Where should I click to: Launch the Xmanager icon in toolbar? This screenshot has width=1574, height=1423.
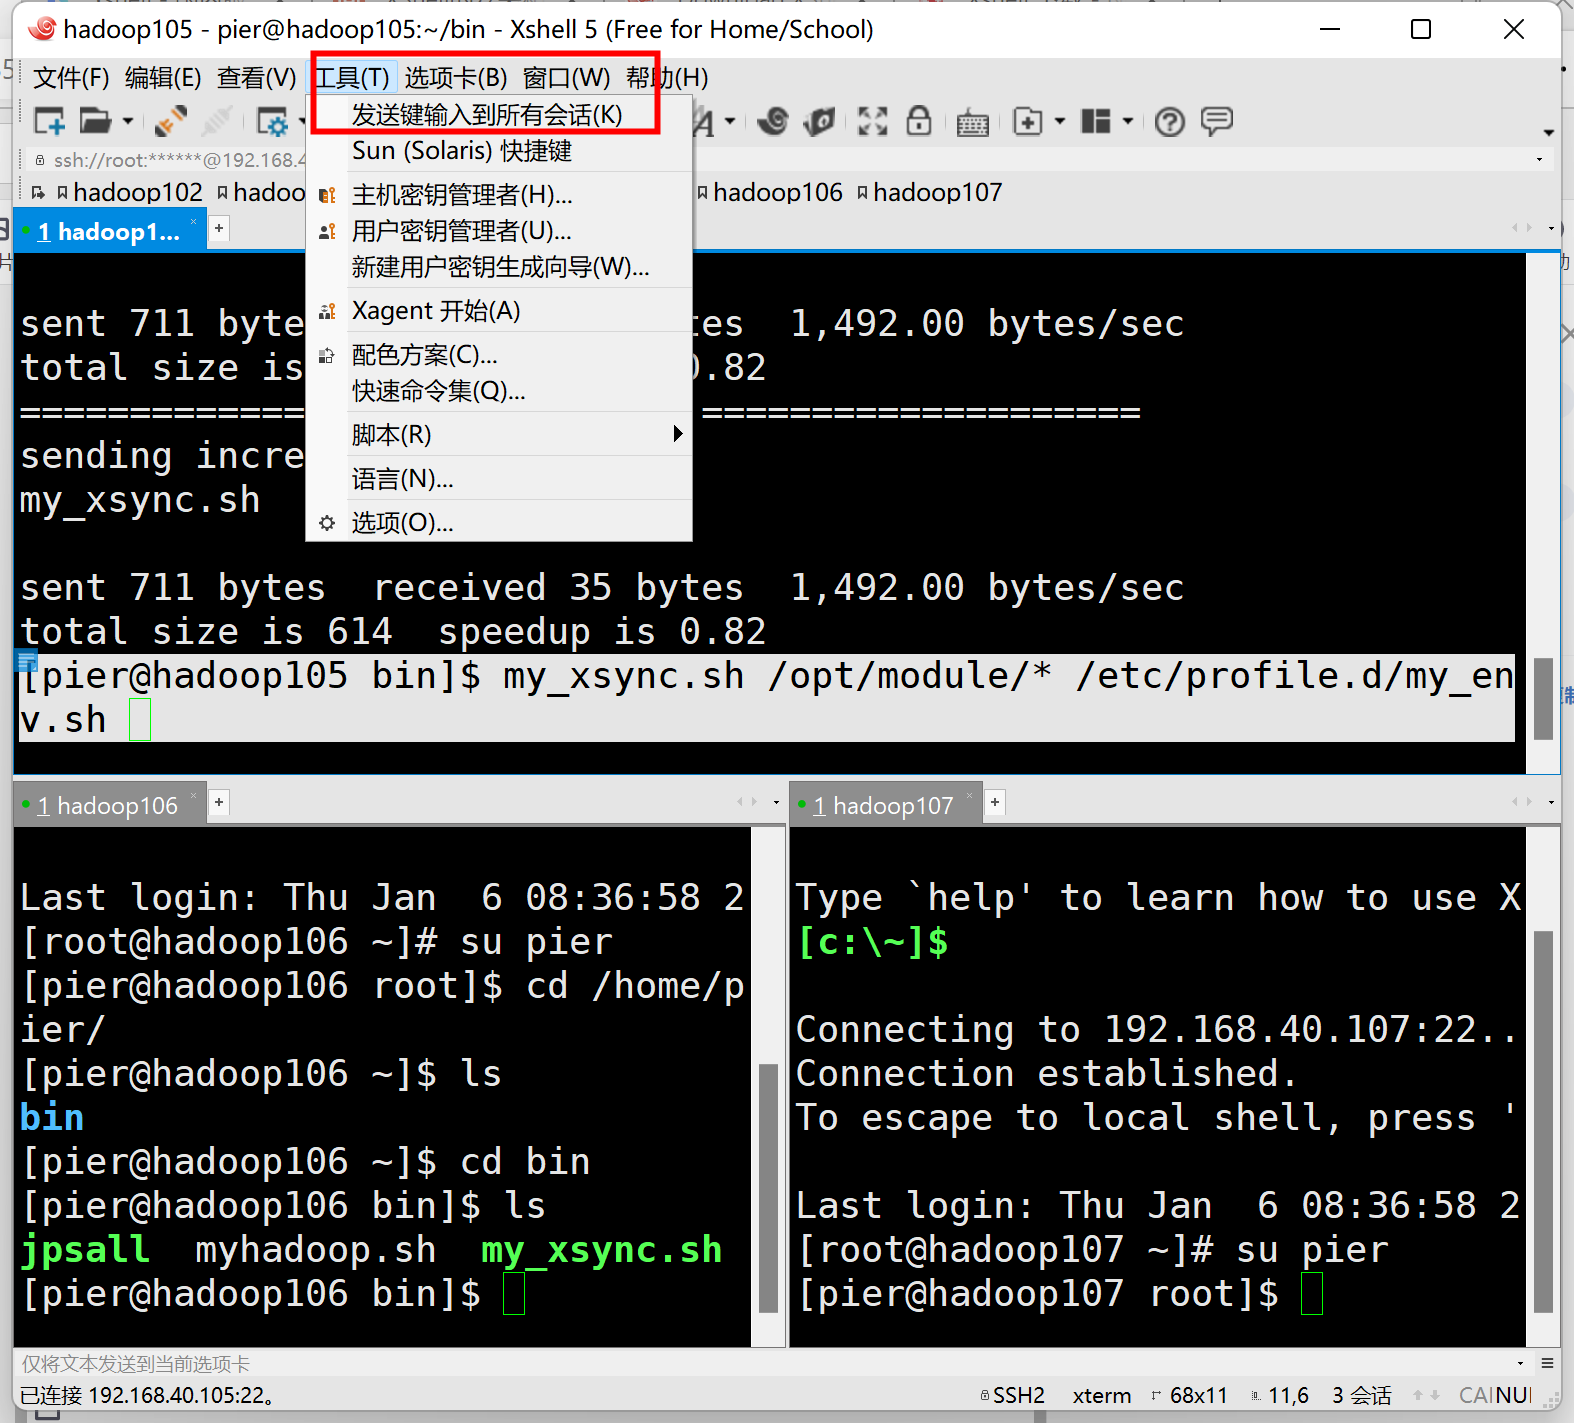click(820, 122)
